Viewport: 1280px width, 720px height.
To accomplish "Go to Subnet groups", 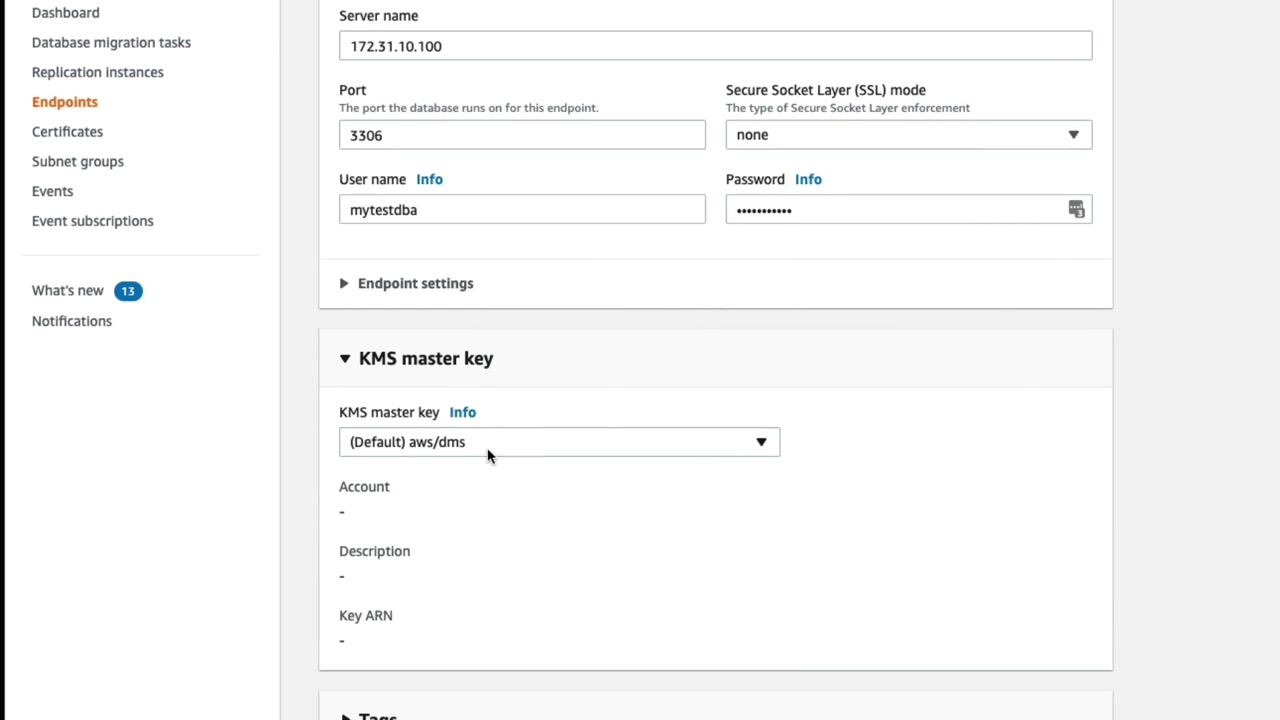I will 77,161.
